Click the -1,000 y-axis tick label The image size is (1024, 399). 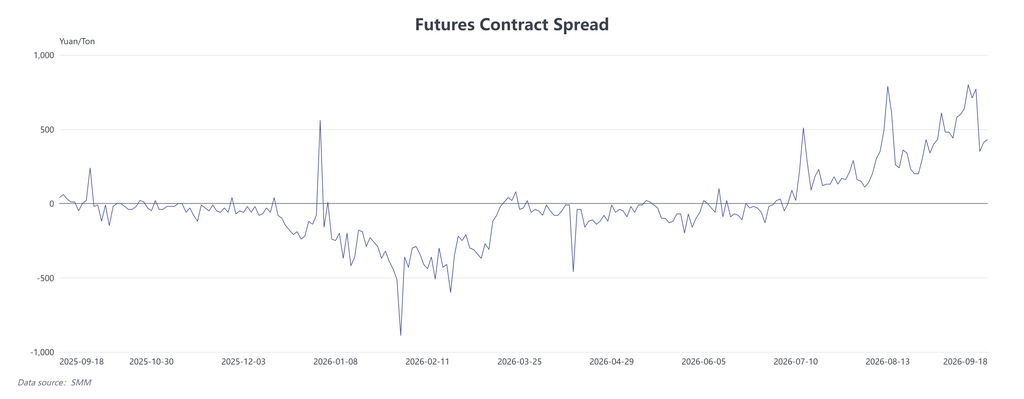[x=41, y=353]
